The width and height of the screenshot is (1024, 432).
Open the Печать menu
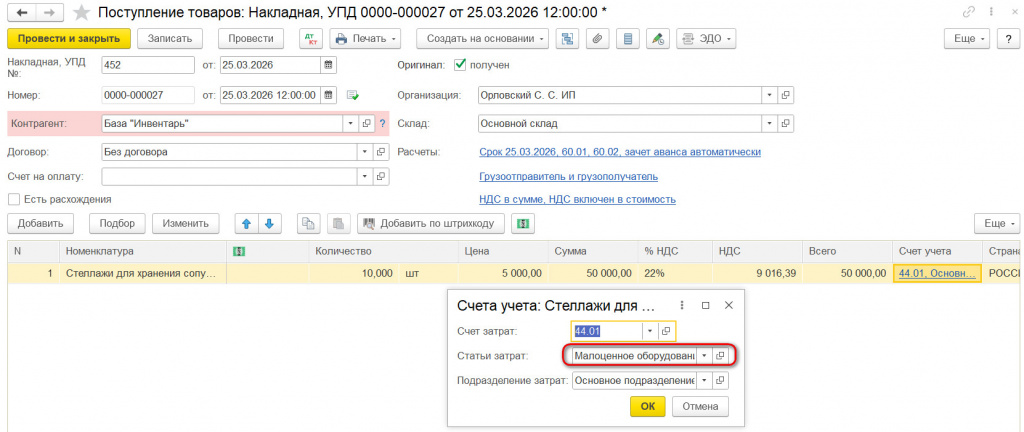coord(366,39)
